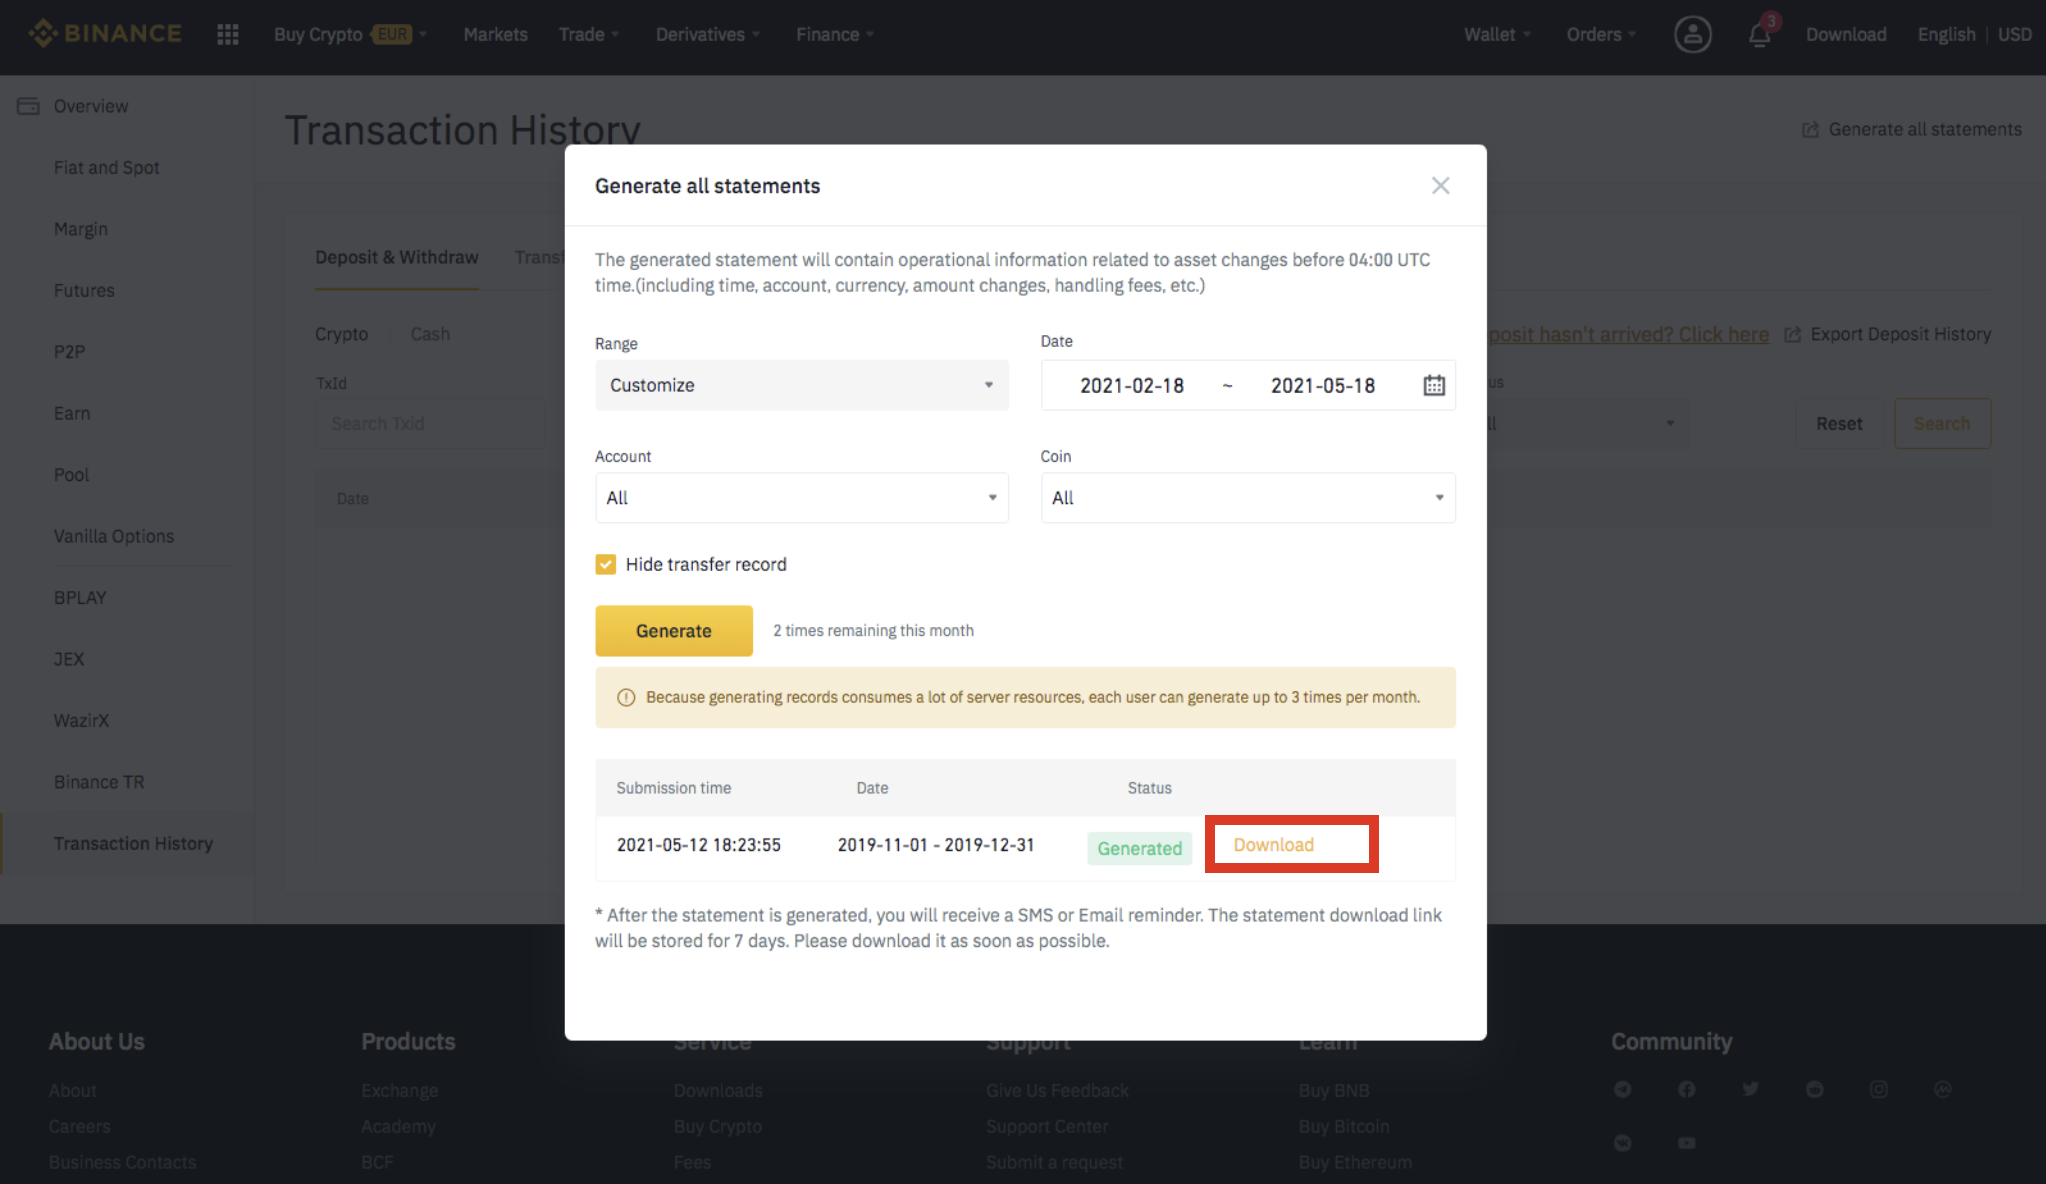Change currency via USD
Image resolution: width=2046 pixels, height=1184 pixels.
[2014, 34]
